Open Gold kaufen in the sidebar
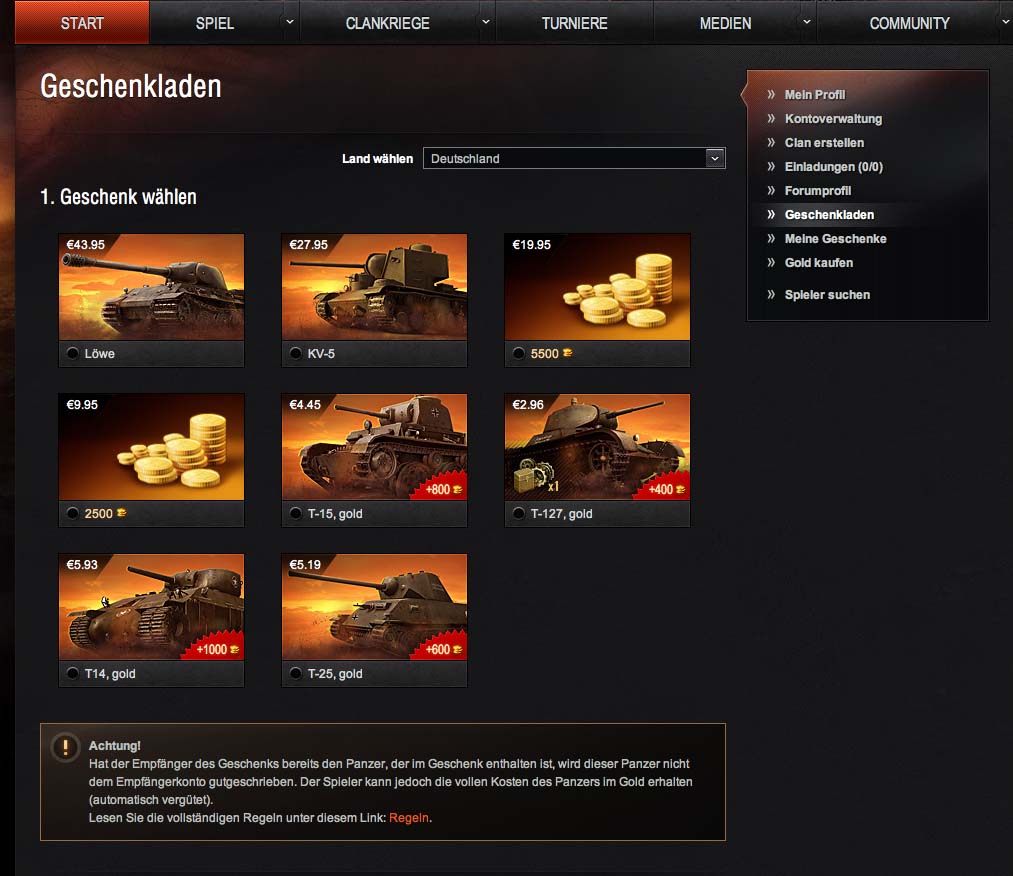 tap(819, 263)
